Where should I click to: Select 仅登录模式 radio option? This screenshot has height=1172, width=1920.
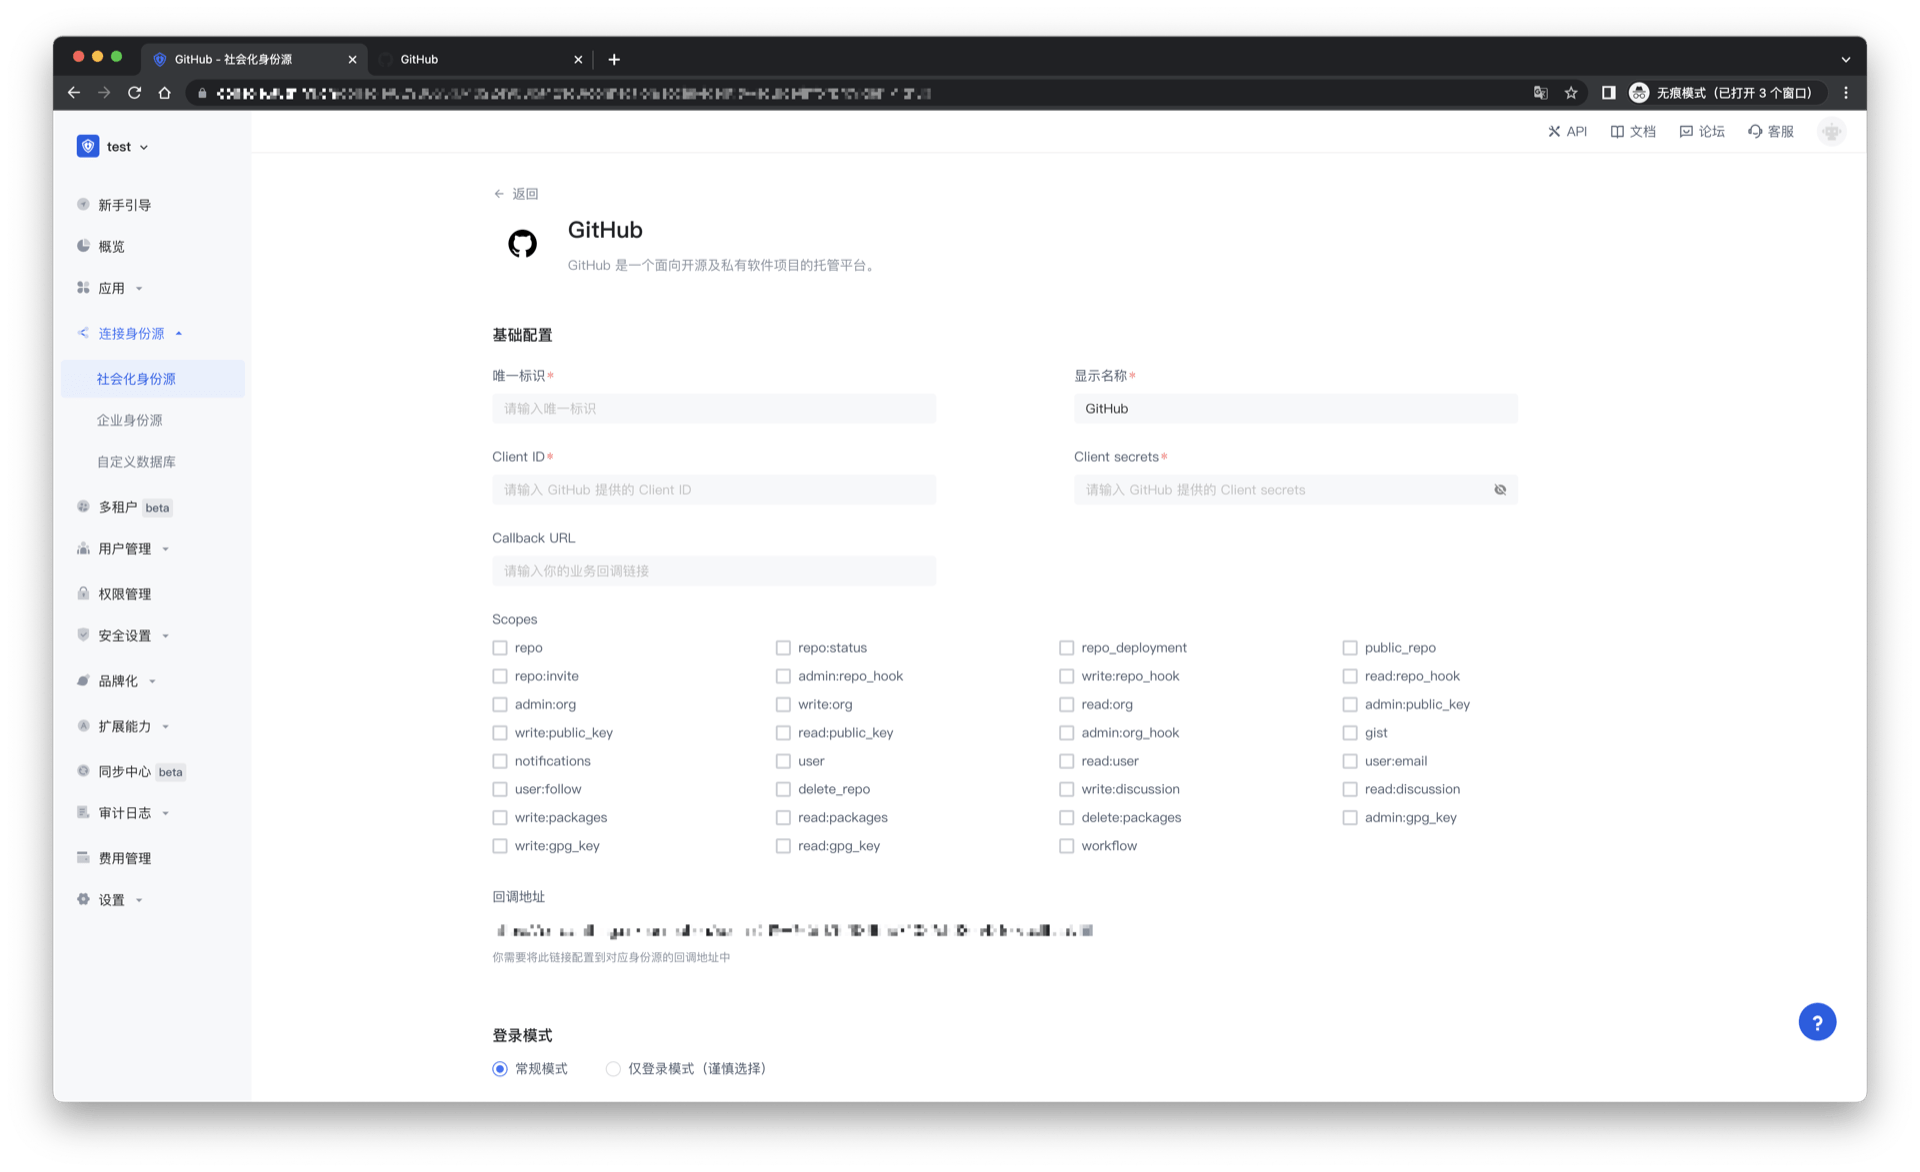click(x=613, y=1069)
